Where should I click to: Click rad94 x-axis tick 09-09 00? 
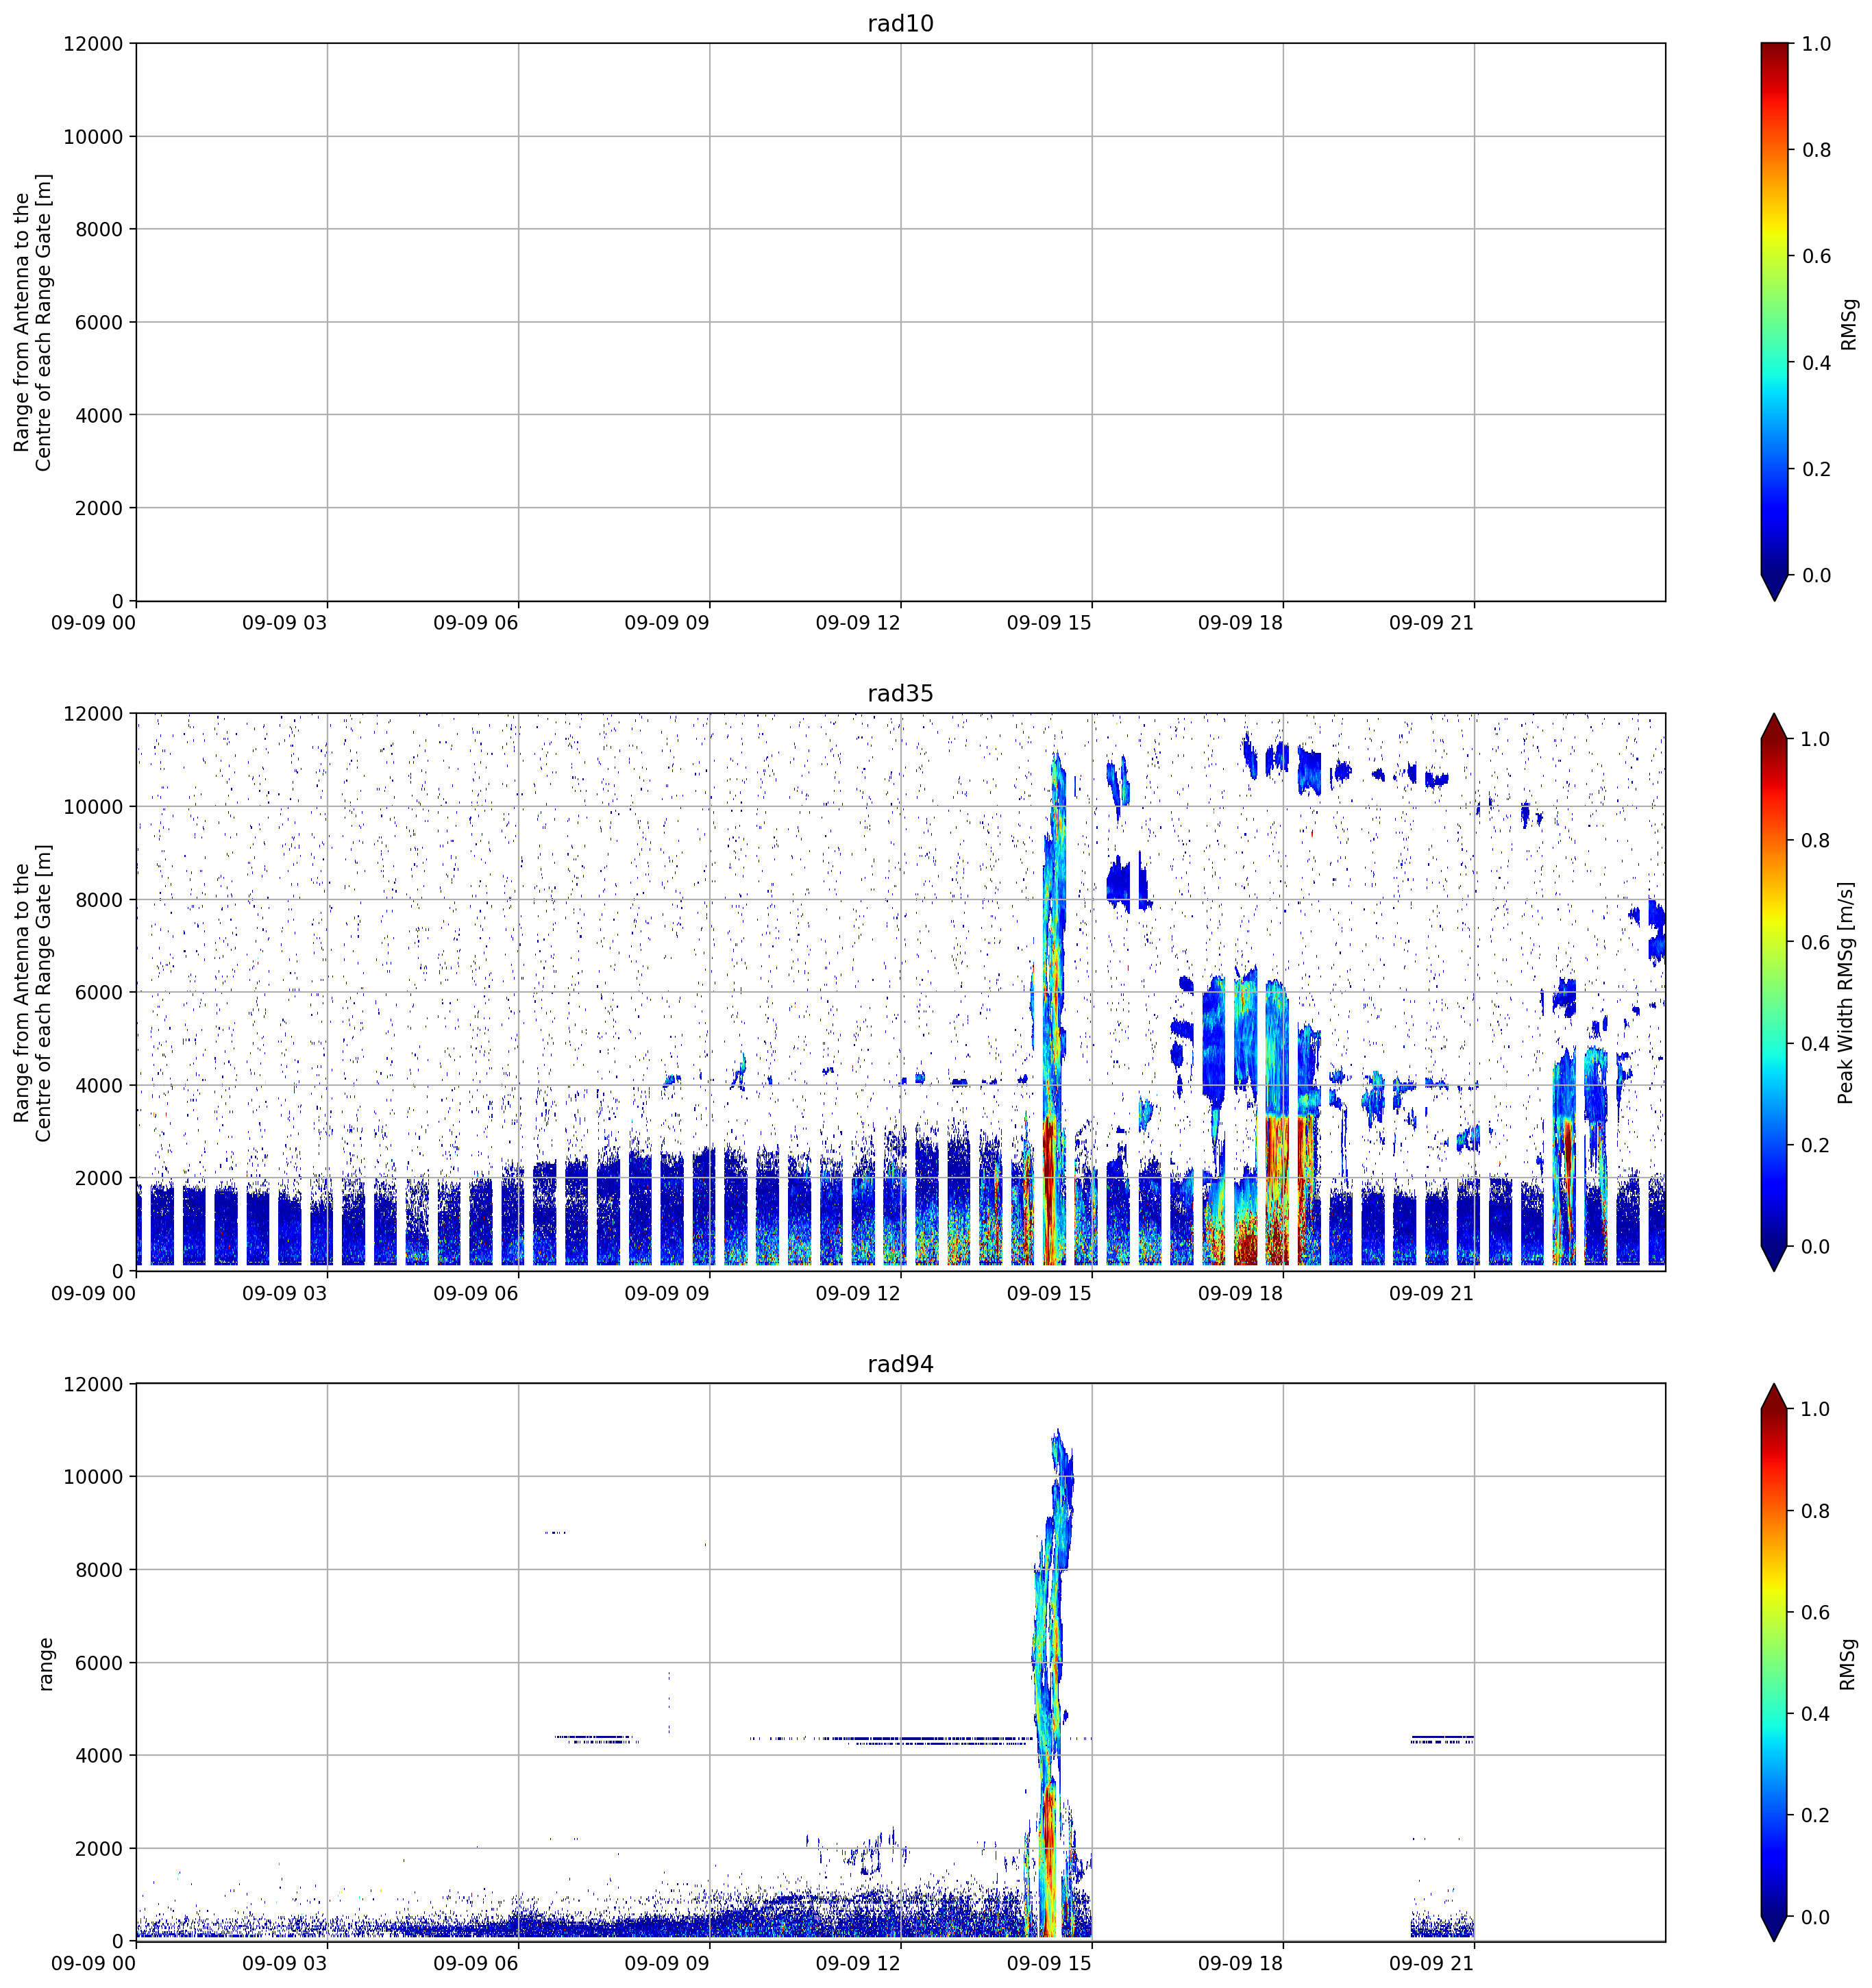(93, 1964)
